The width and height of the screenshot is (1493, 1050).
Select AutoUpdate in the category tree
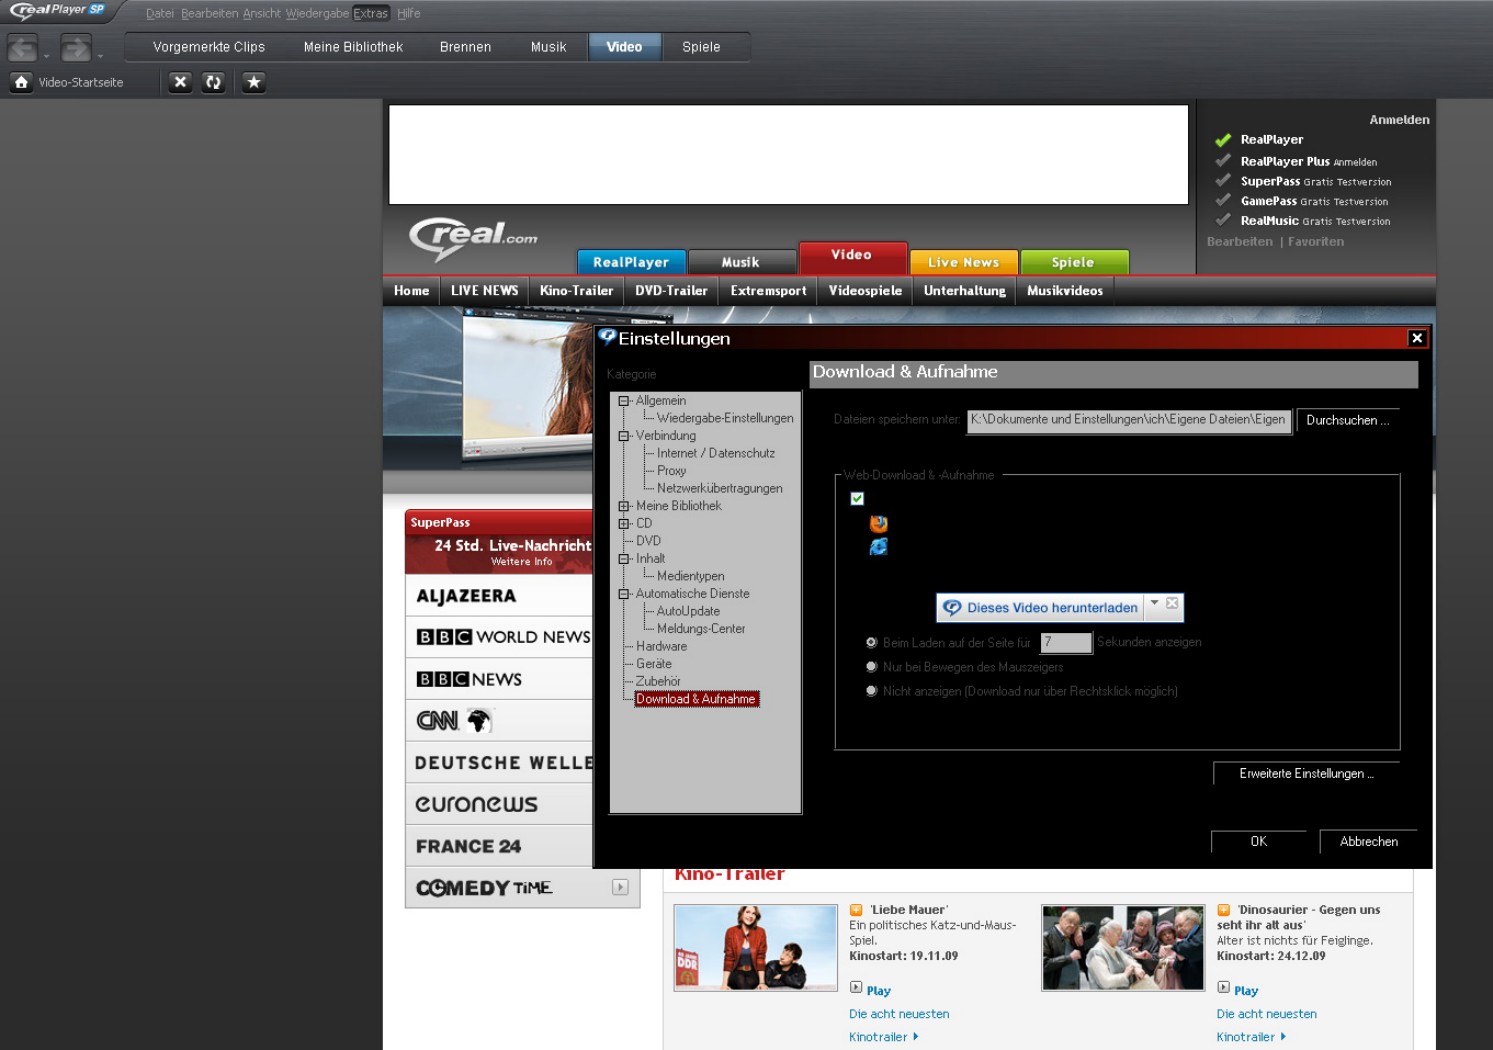pyautogui.click(x=688, y=611)
